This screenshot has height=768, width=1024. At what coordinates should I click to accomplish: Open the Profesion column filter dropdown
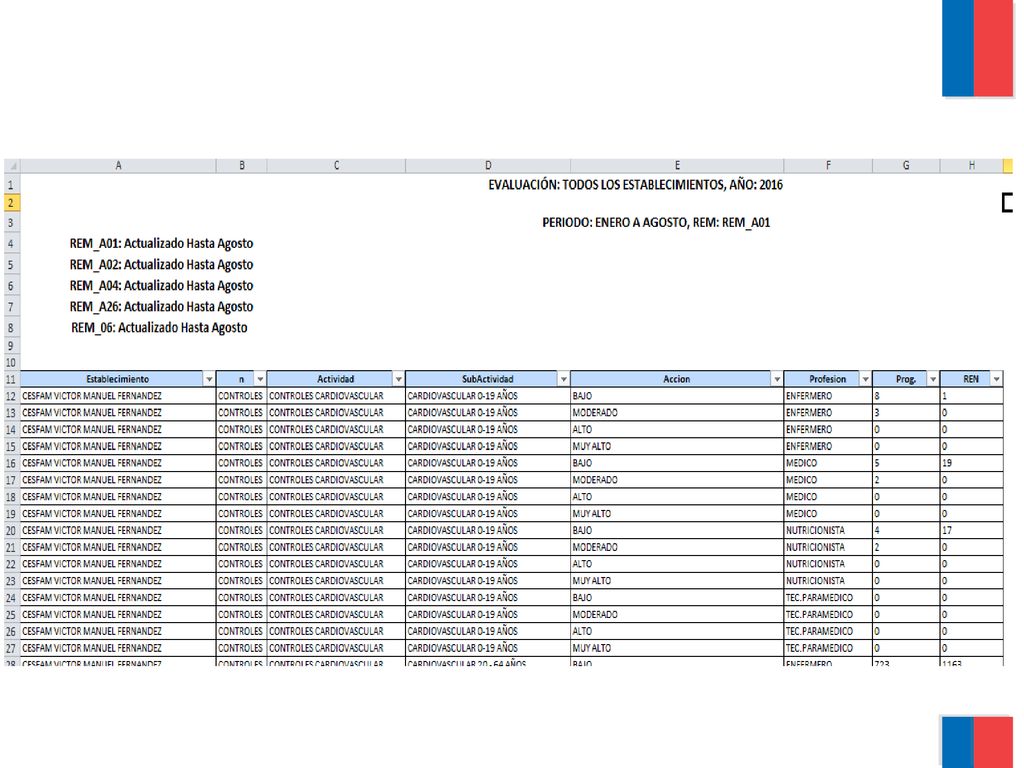point(866,379)
